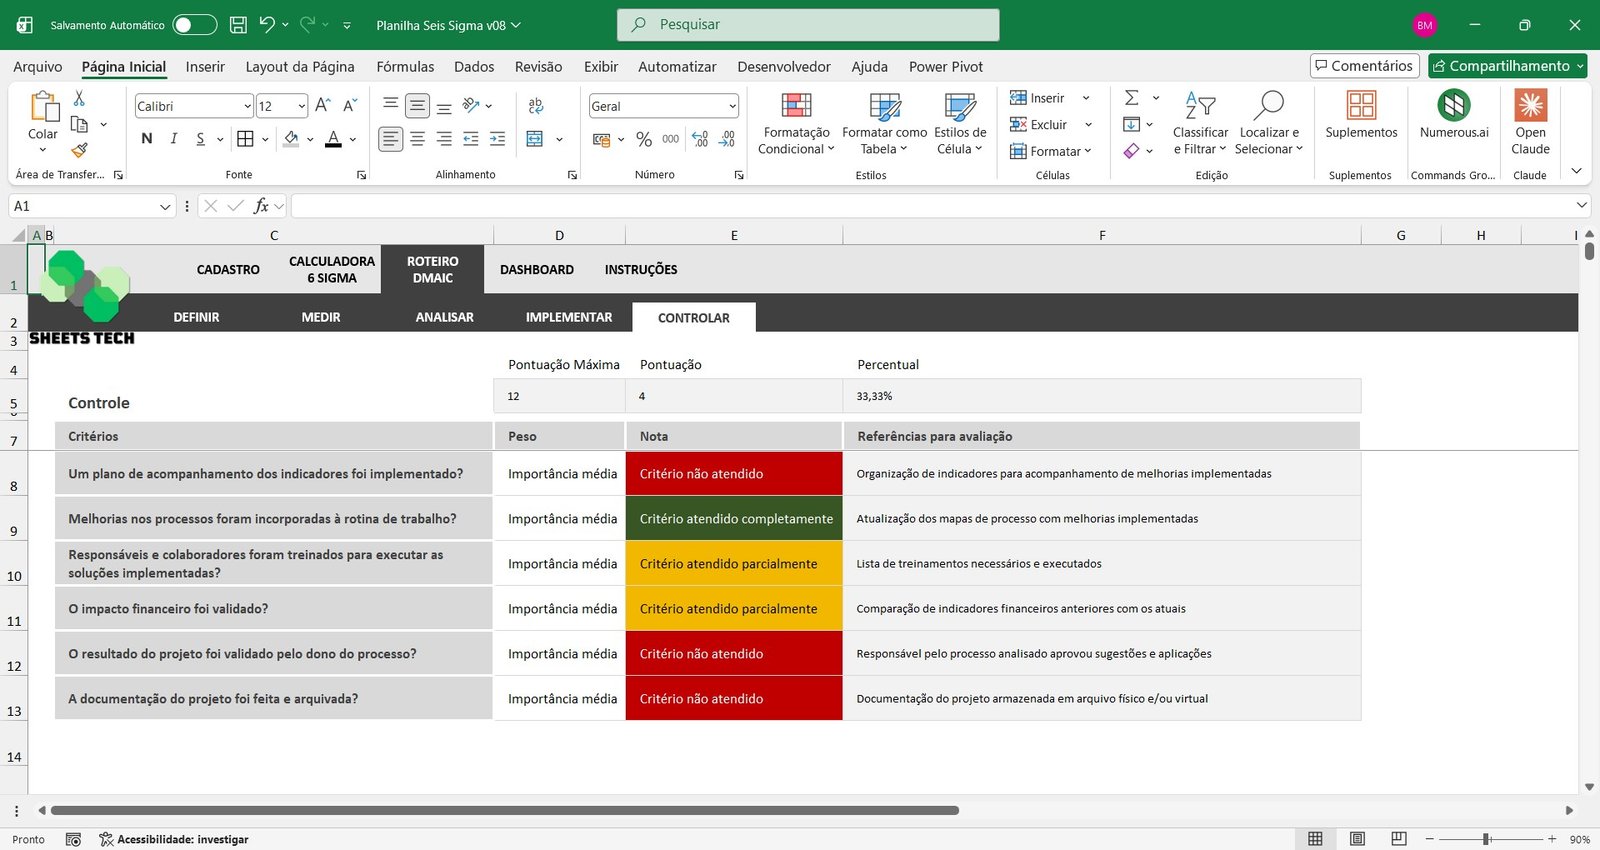Switch to the Inserir ribbon tab
Image resolution: width=1600 pixels, height=850 pixels.
click(x=205, y=66)
